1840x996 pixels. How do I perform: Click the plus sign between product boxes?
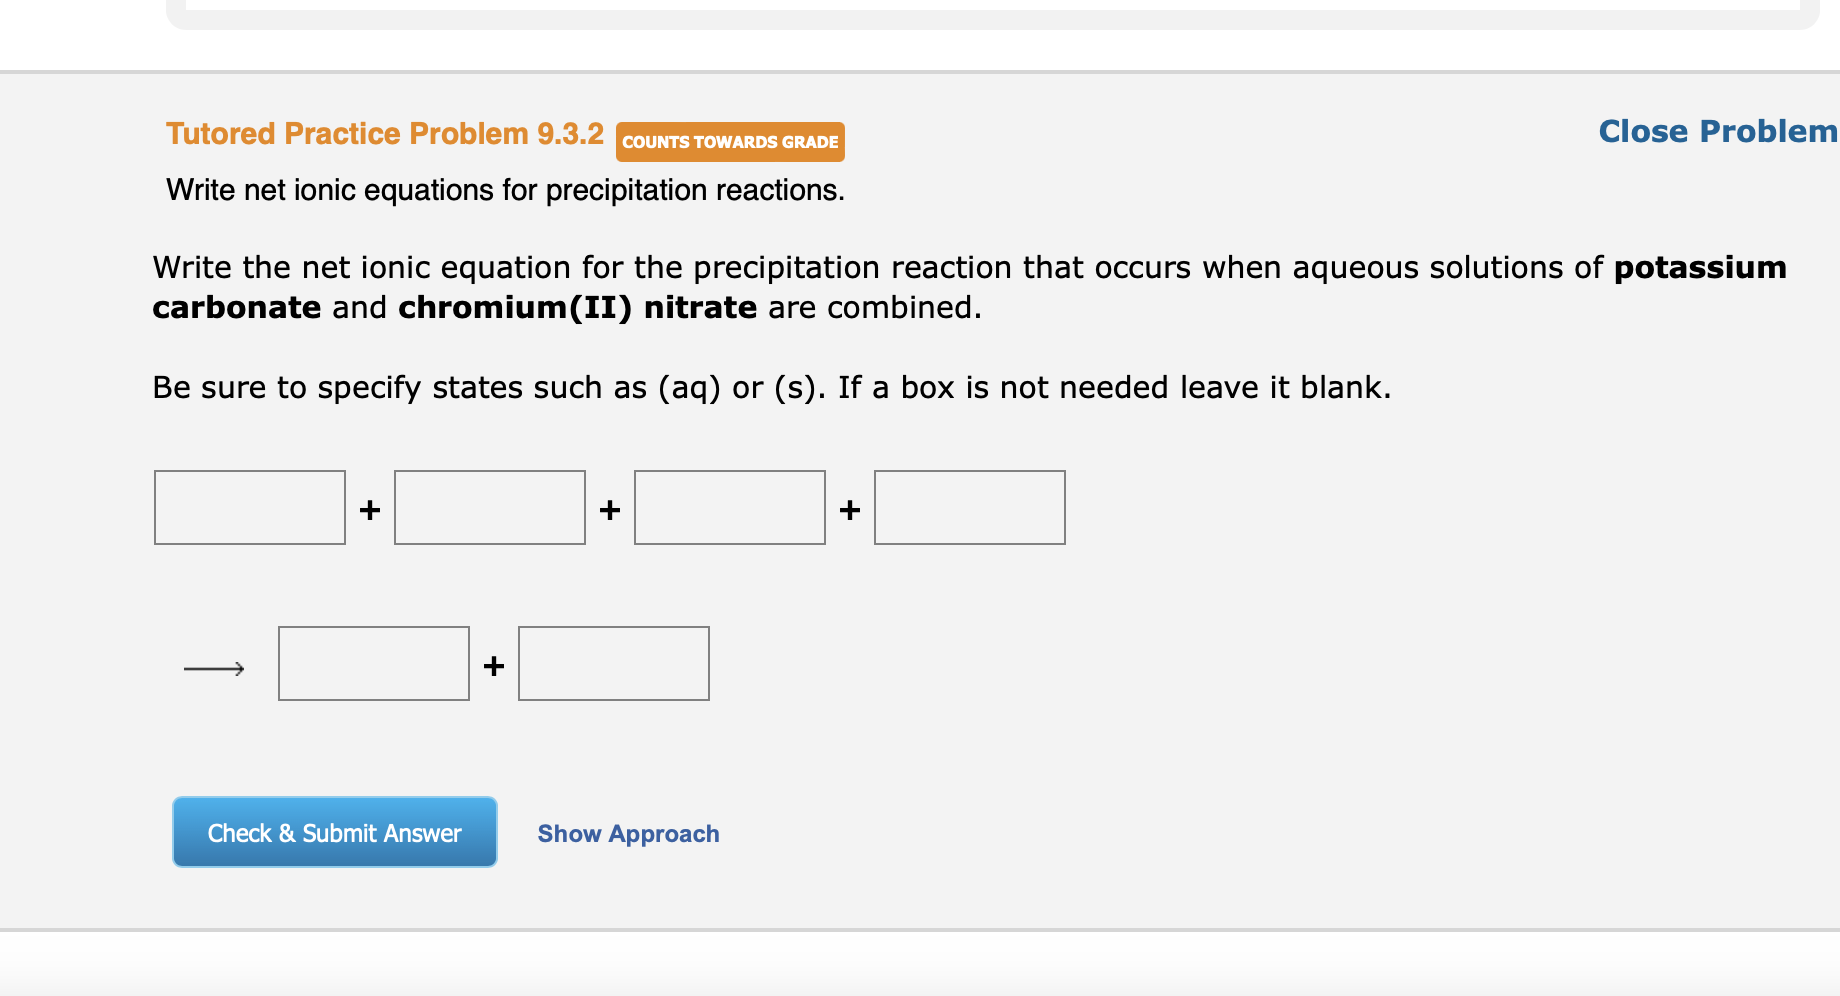(492, 665)
